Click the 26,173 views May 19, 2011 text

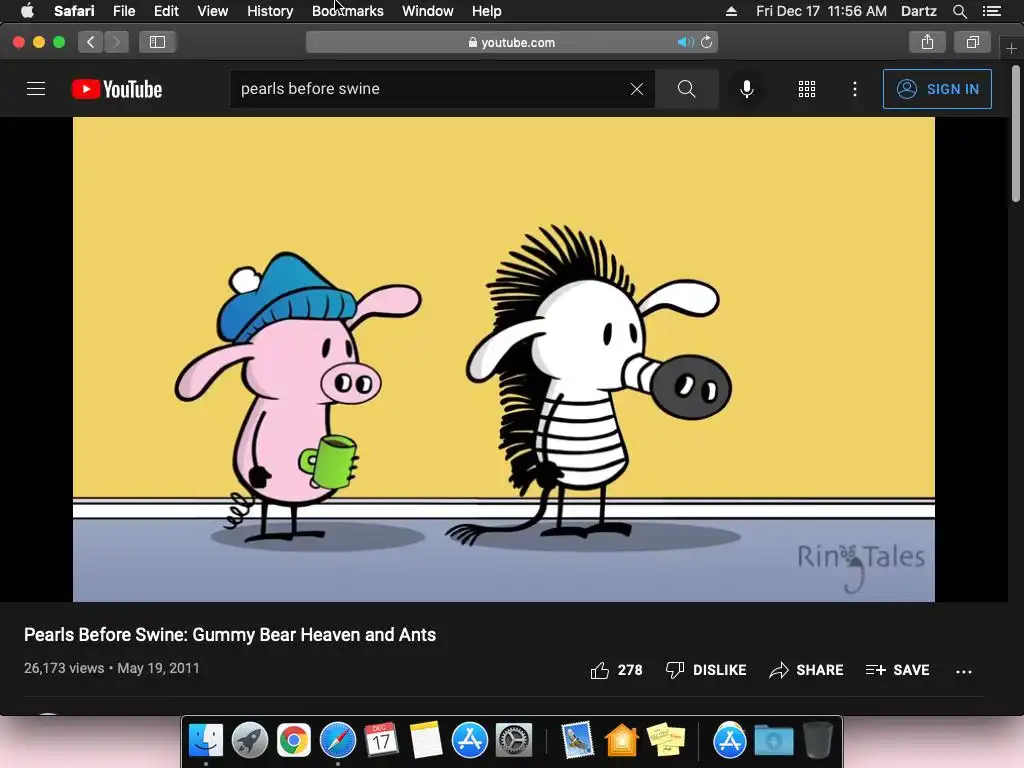(x=112, y=669)
